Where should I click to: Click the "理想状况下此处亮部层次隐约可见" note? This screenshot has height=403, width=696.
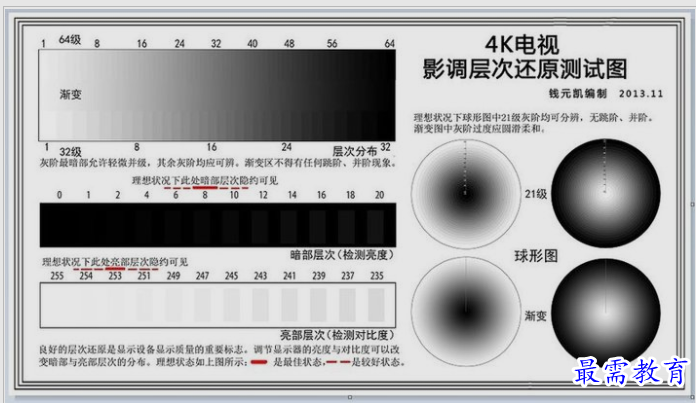point(115,262)
